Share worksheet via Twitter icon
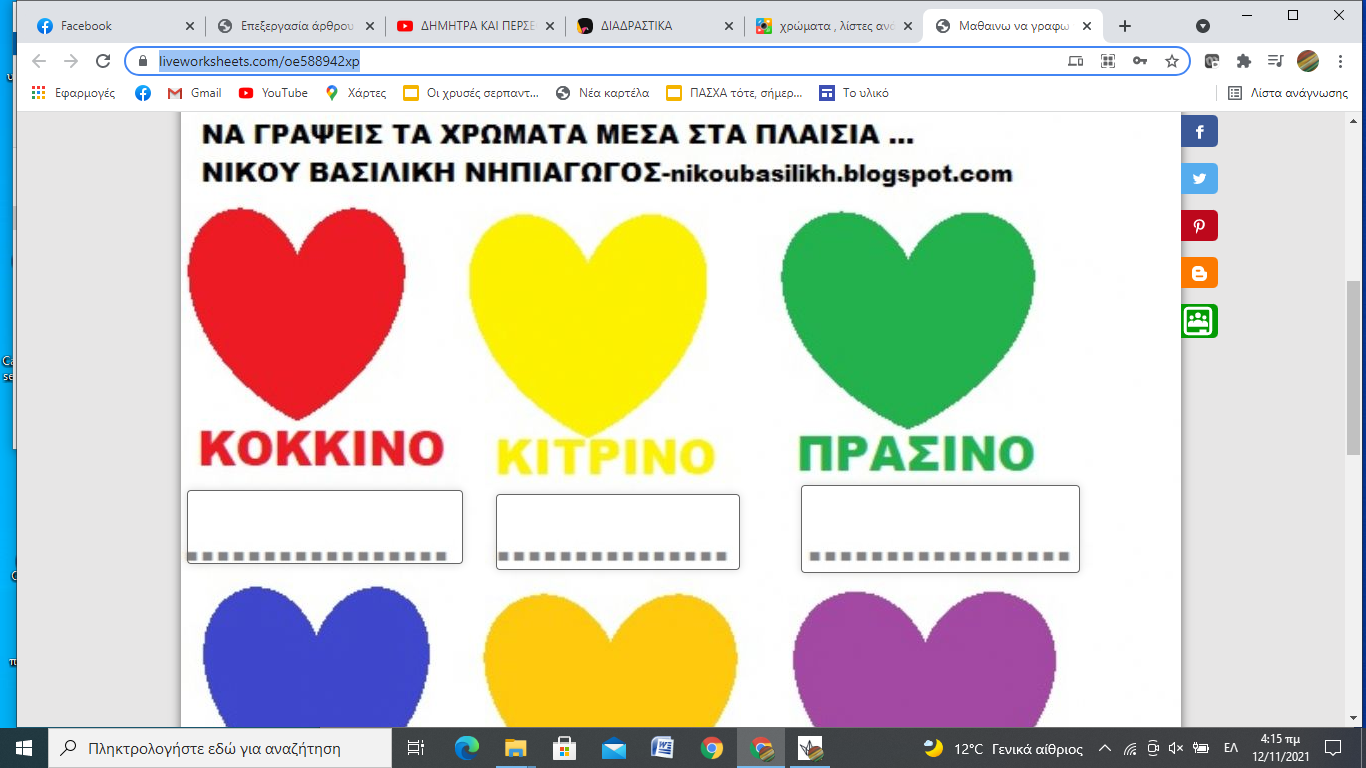This screenshot has width=1366, height=768. [x=1199, y=178]
